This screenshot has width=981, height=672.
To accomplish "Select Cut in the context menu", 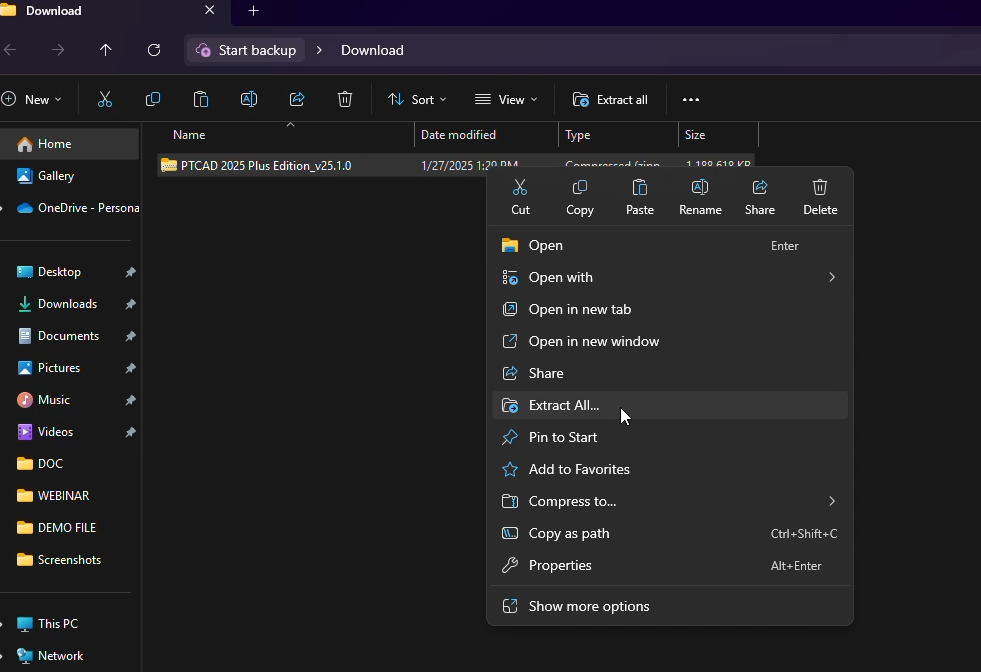I will 520,197.
